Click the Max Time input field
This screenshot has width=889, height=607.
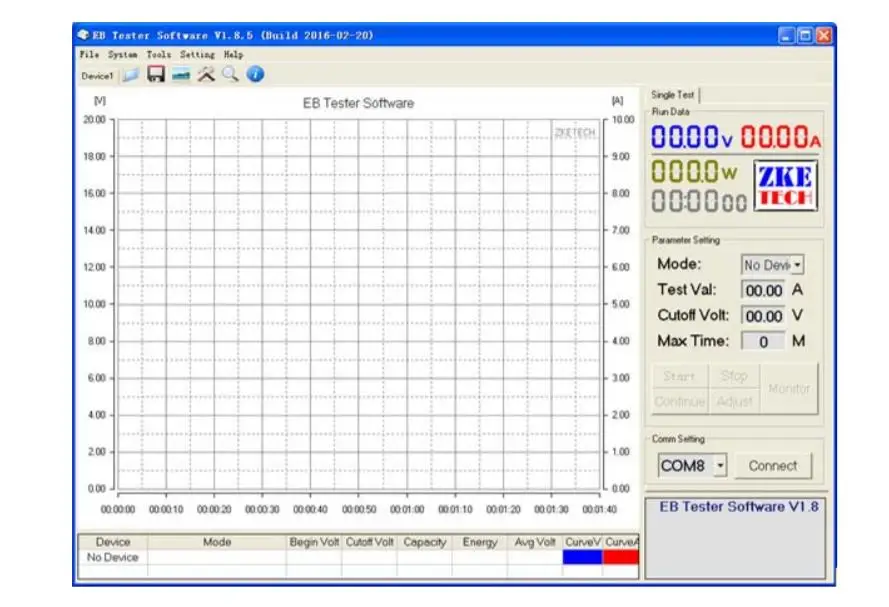click(x=763, y=341)
